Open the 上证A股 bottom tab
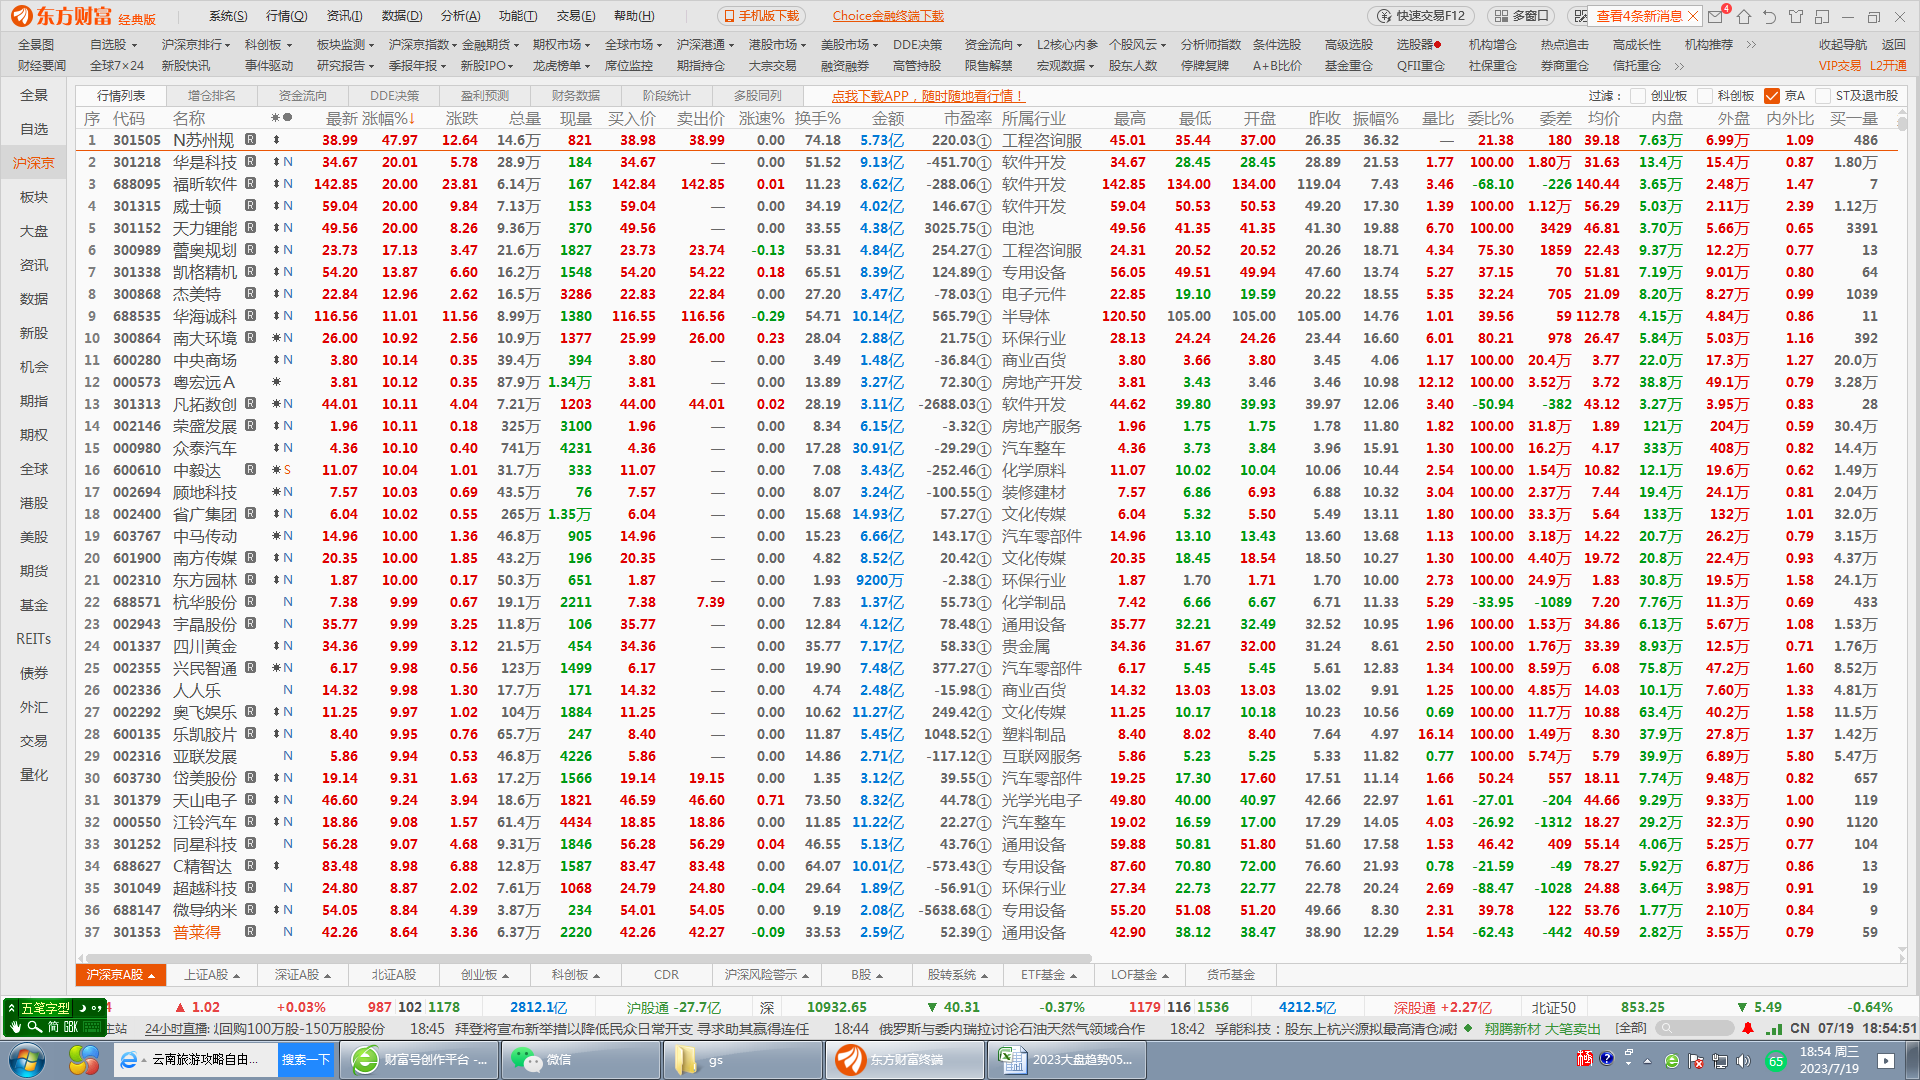Screen dimensions: 1920x1080 coord(212,975)
